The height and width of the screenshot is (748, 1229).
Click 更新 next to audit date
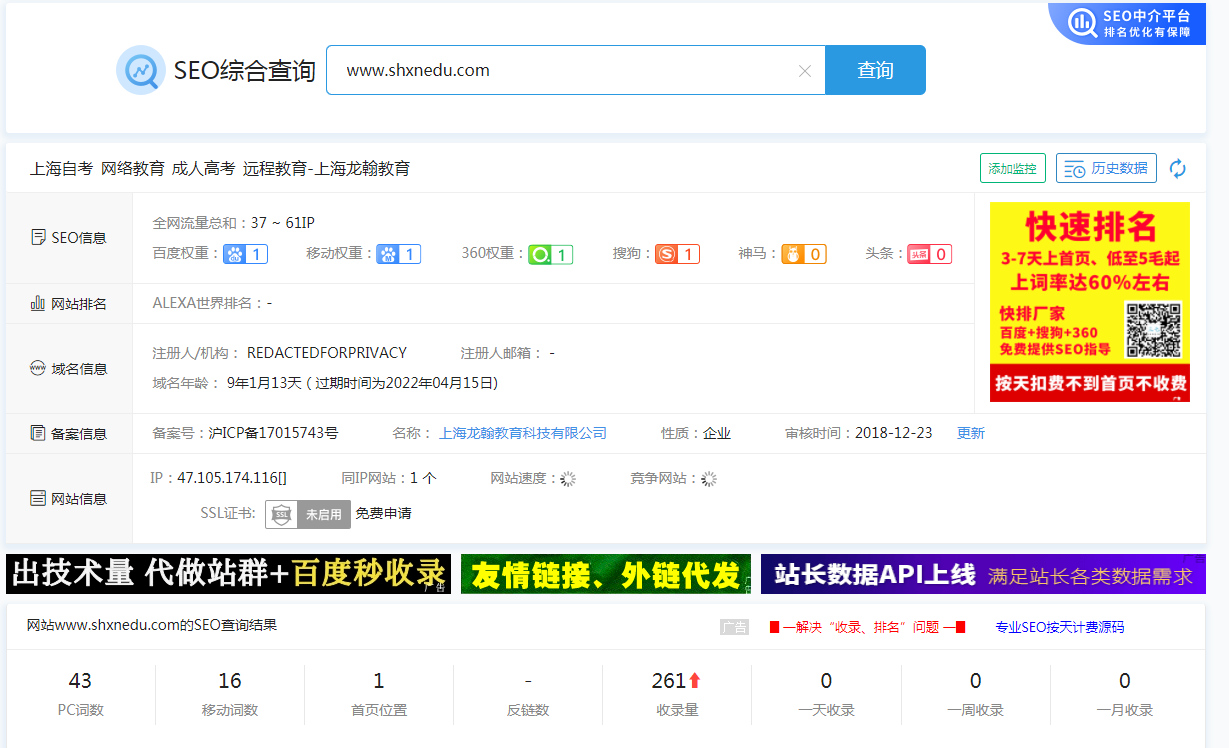971,433
